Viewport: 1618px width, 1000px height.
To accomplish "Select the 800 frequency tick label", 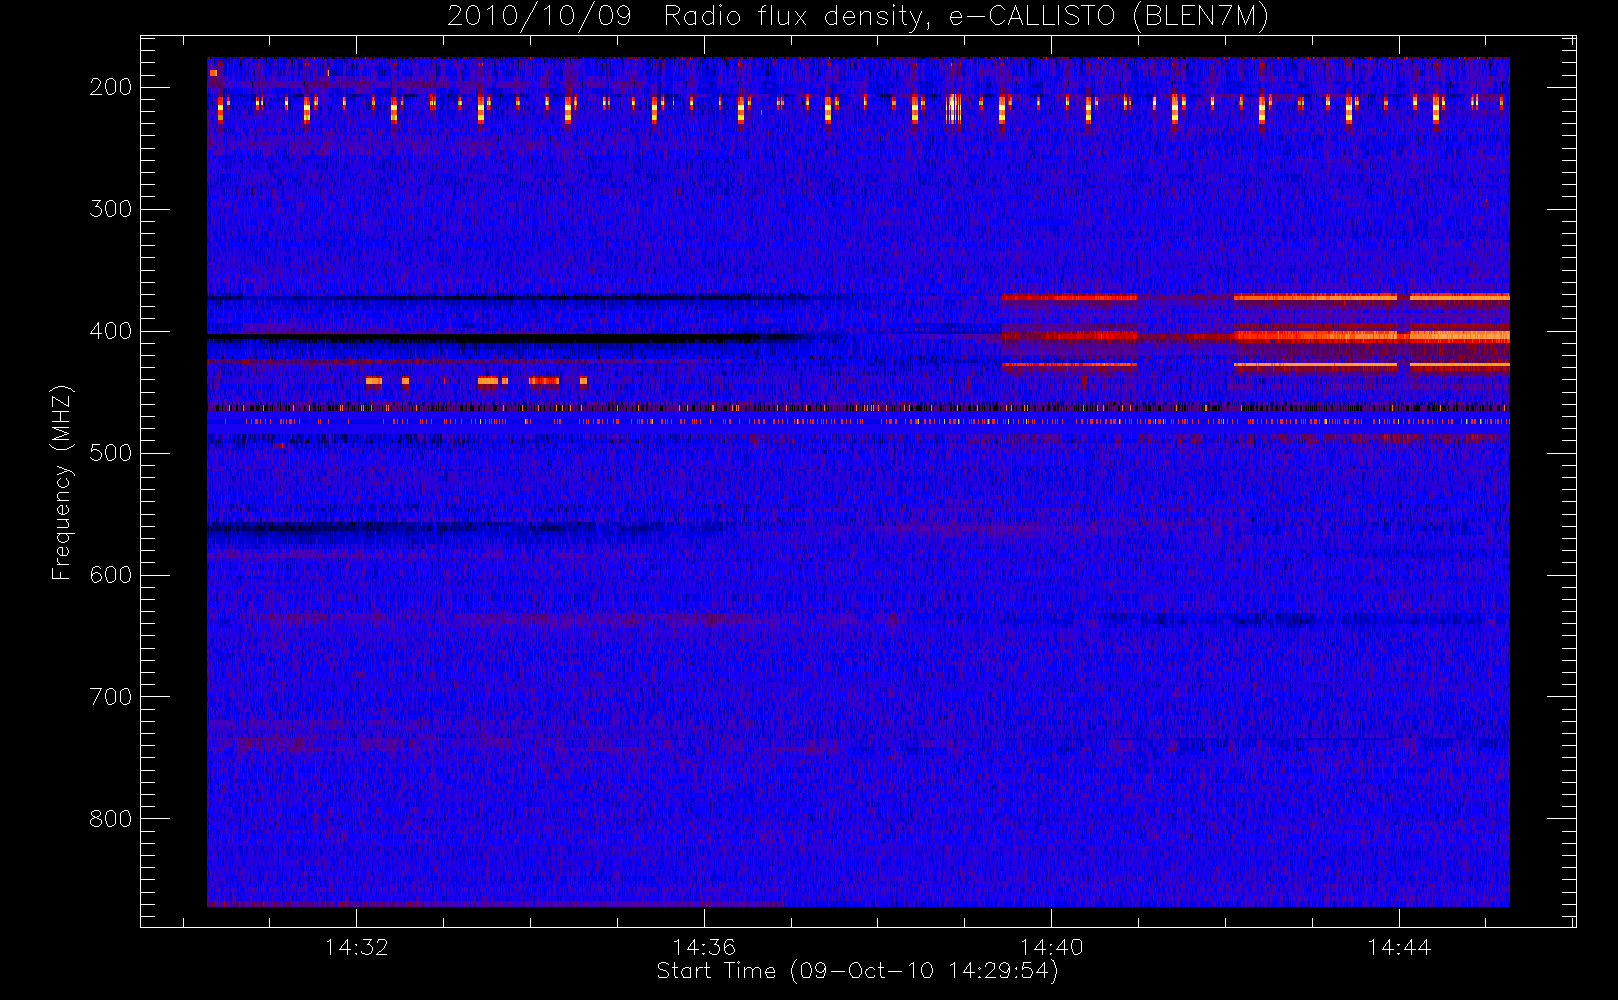I will (111, 819).
